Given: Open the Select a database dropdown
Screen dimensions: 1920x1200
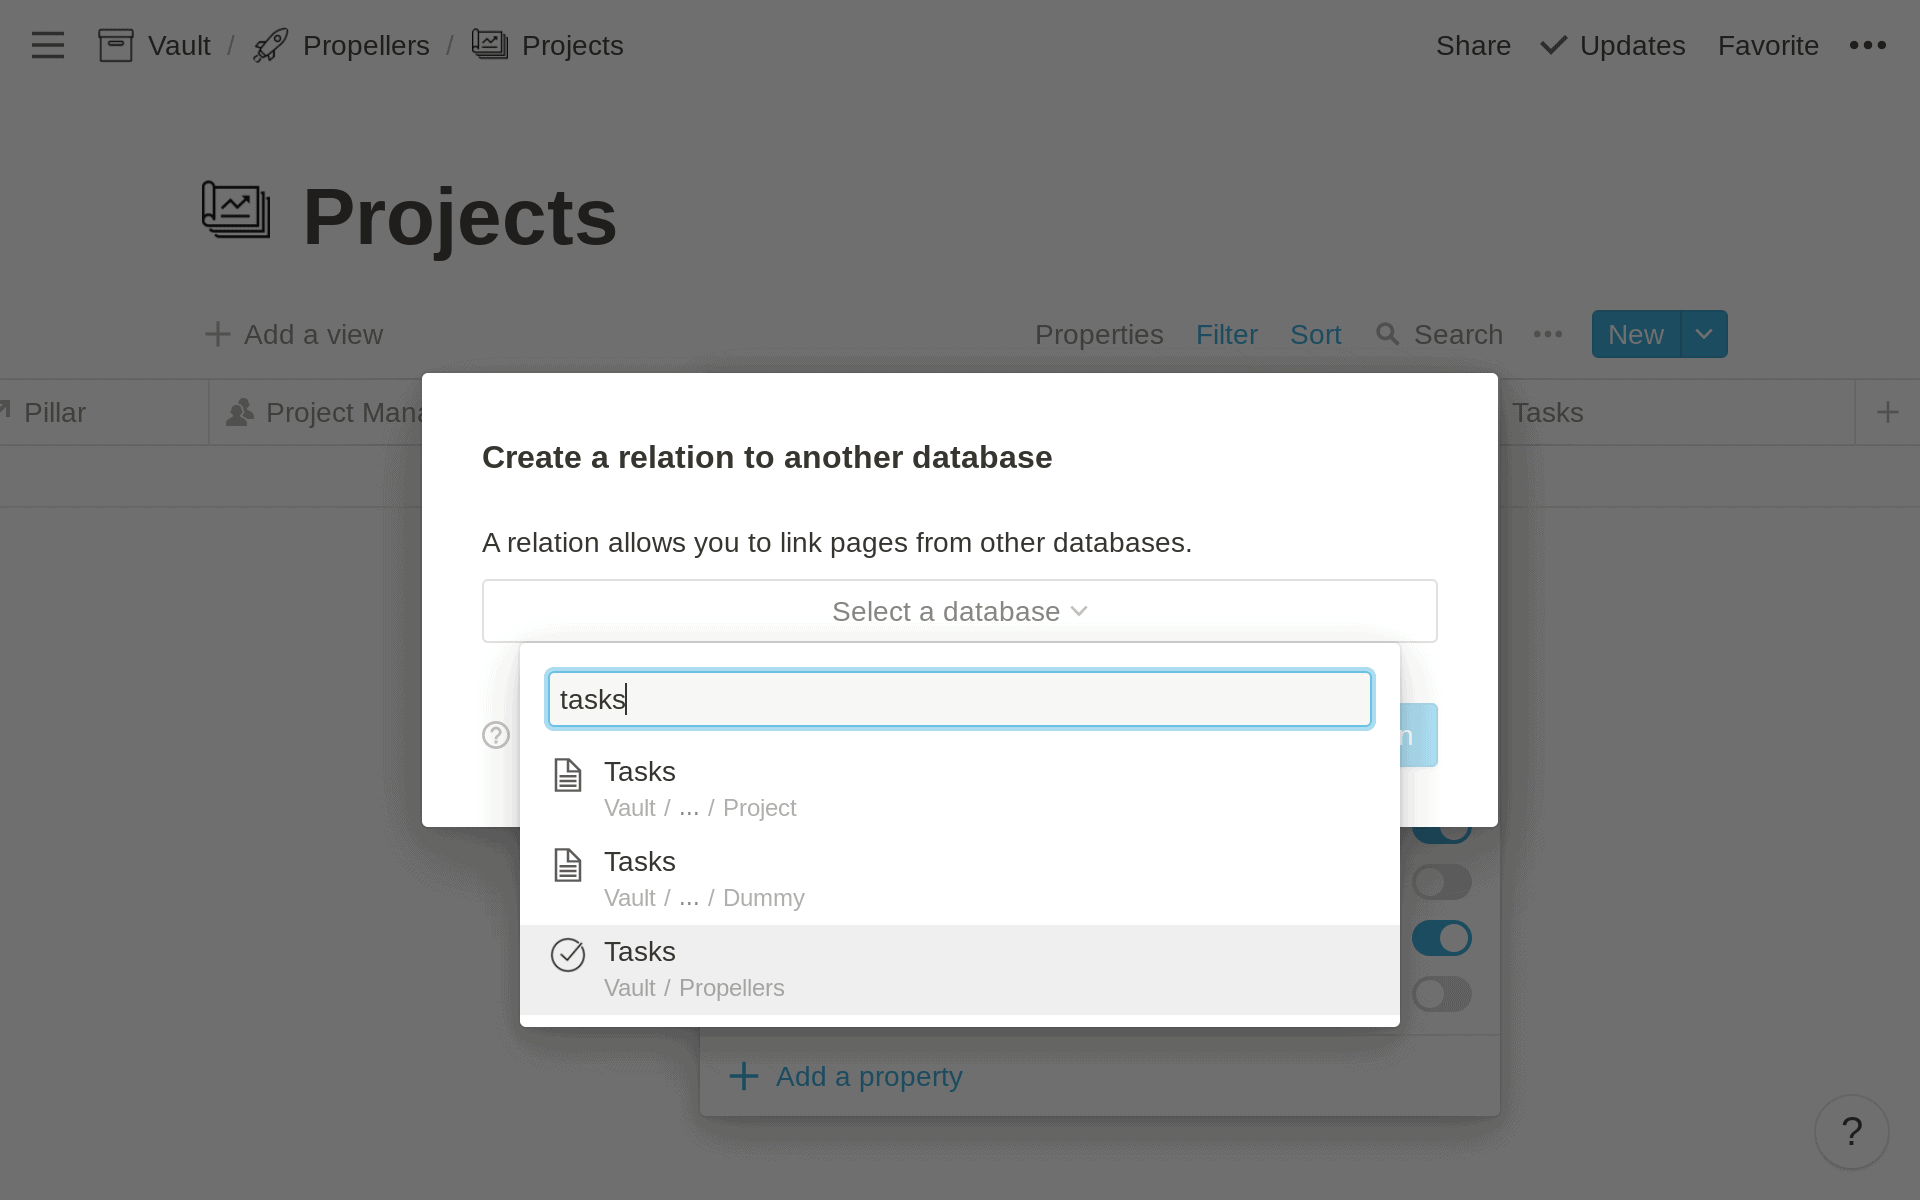Looking at the screenshot, I should tap(958, 610).
